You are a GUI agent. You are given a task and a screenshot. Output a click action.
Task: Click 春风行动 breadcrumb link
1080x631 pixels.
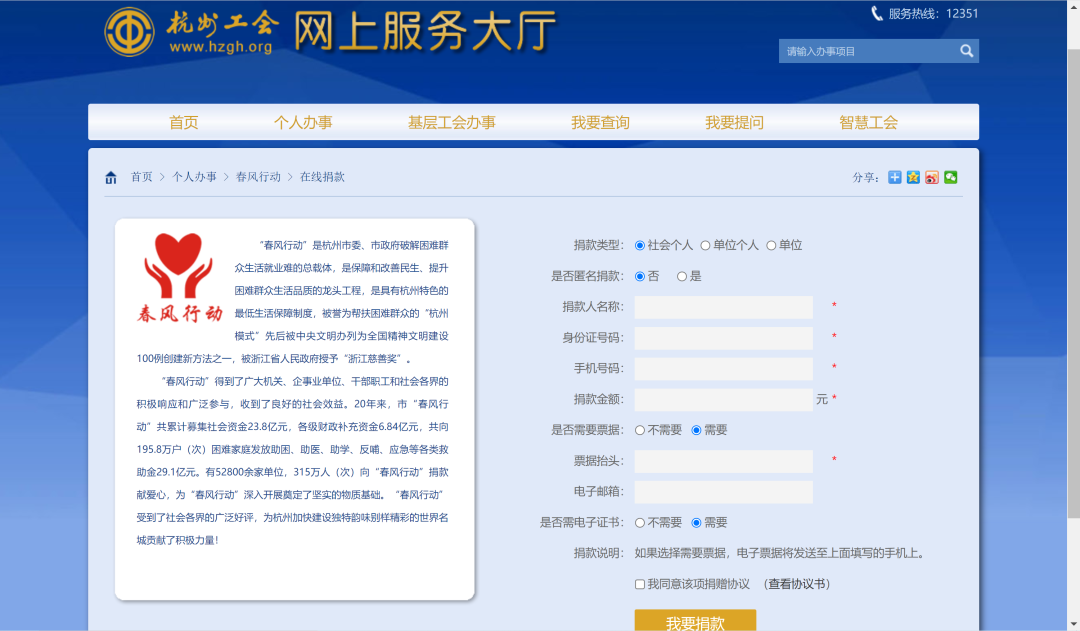258,177
